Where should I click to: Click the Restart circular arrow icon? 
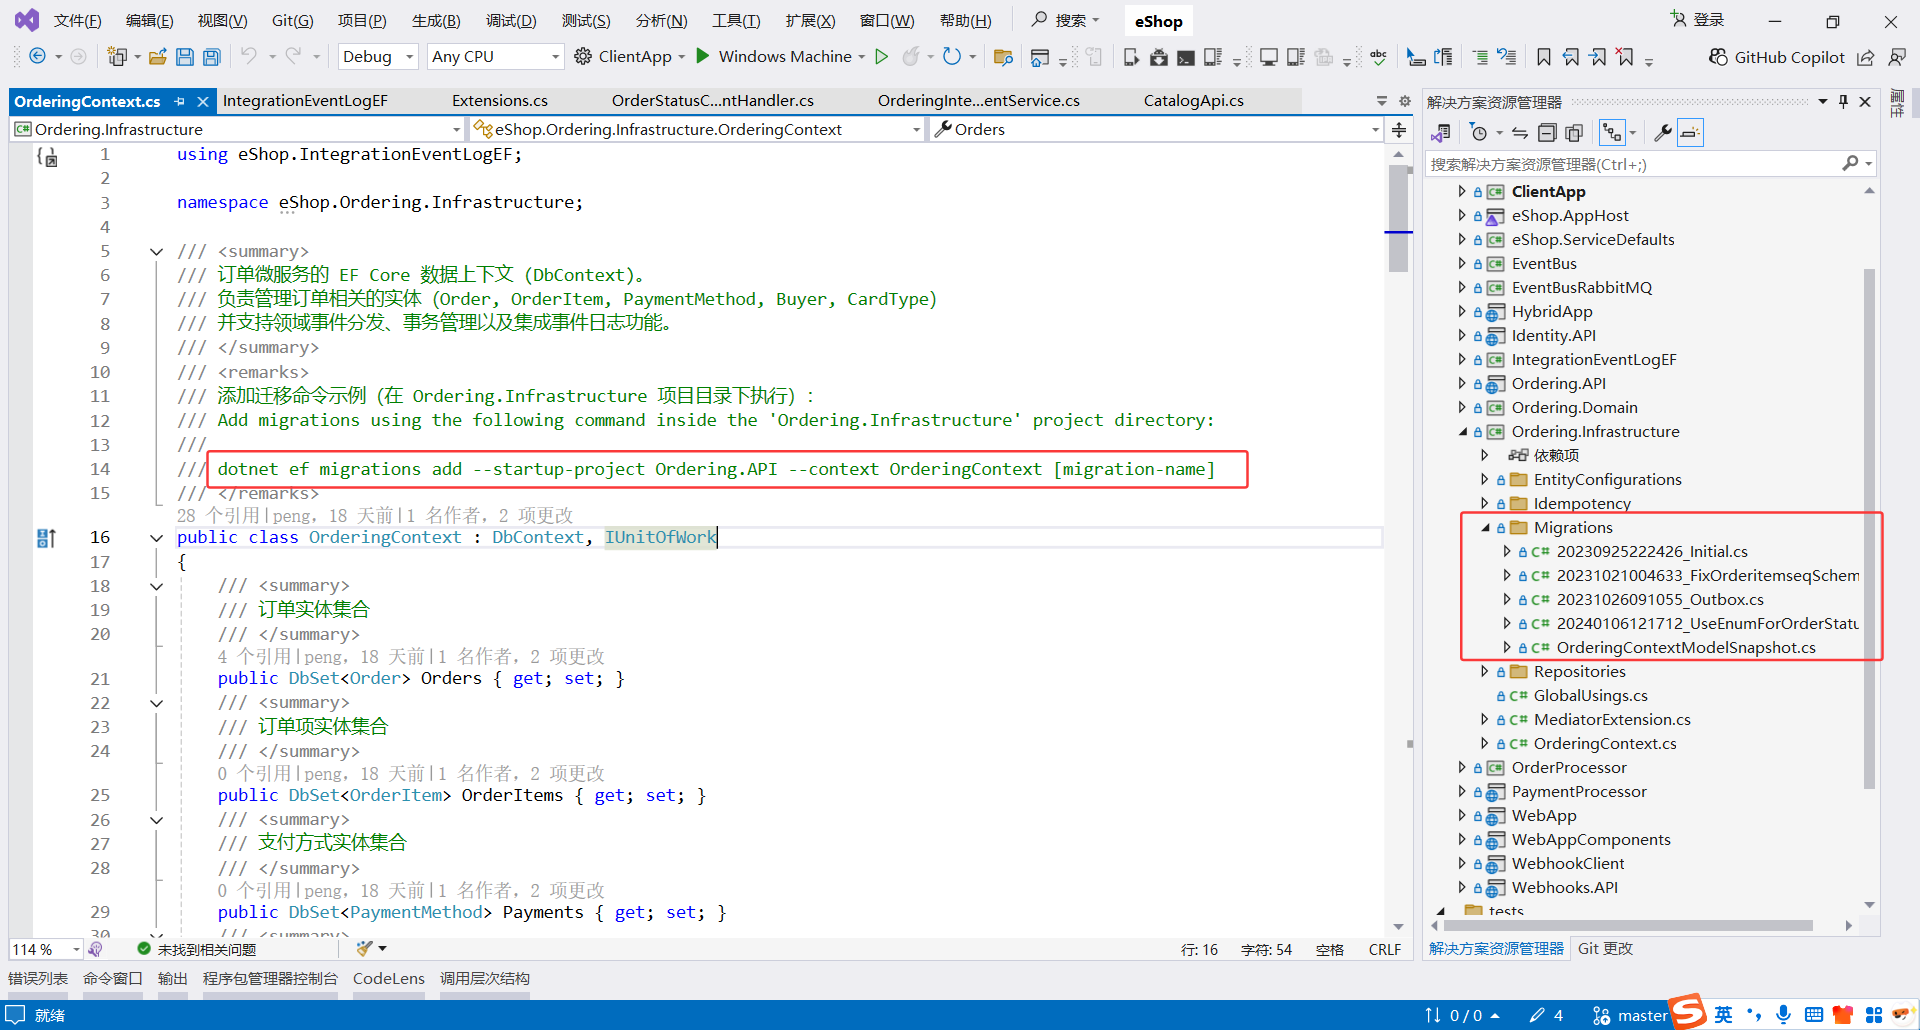[952, 57]
